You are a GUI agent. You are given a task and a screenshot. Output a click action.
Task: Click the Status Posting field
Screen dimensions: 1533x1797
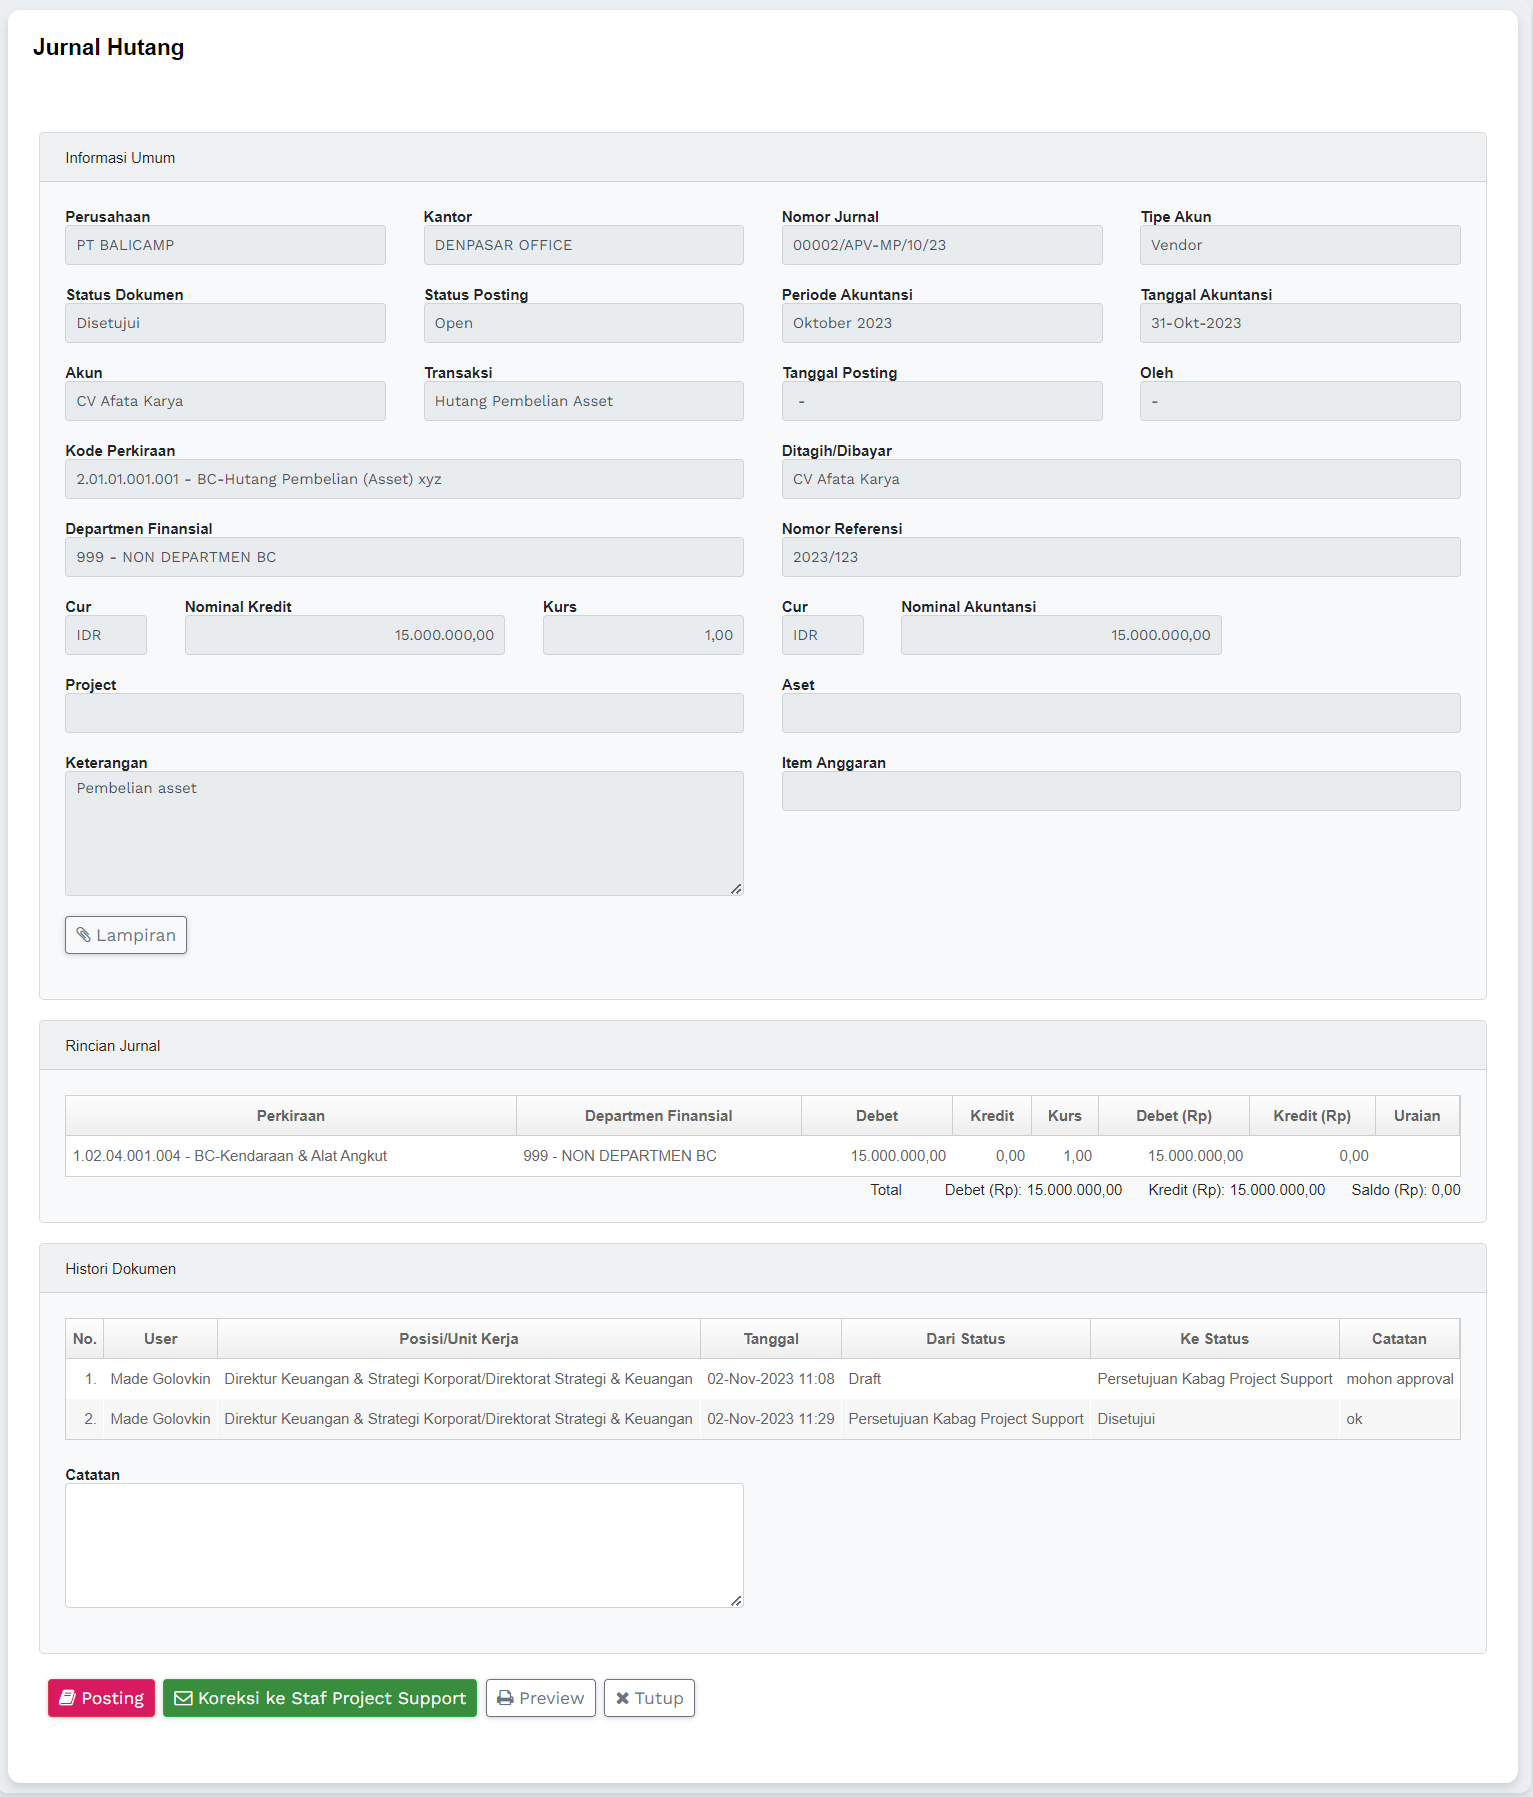[583, 323]
